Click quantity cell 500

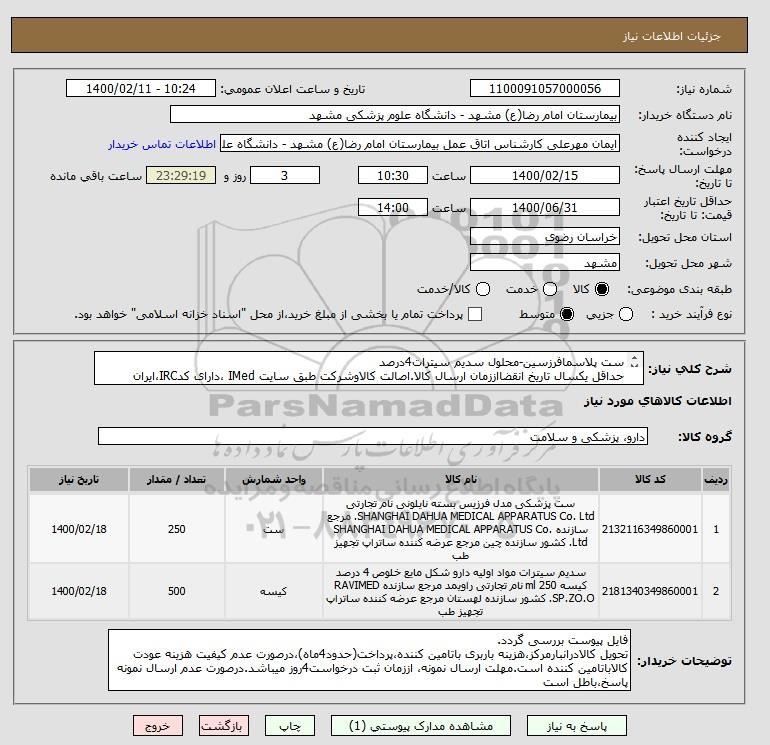coord(177,591)
